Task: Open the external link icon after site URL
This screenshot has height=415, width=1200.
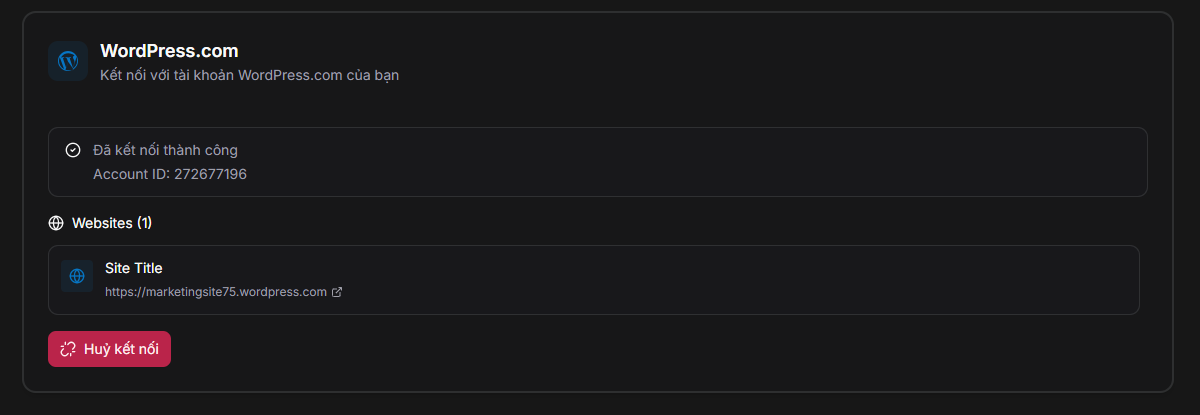Action: tap(337, 292)
